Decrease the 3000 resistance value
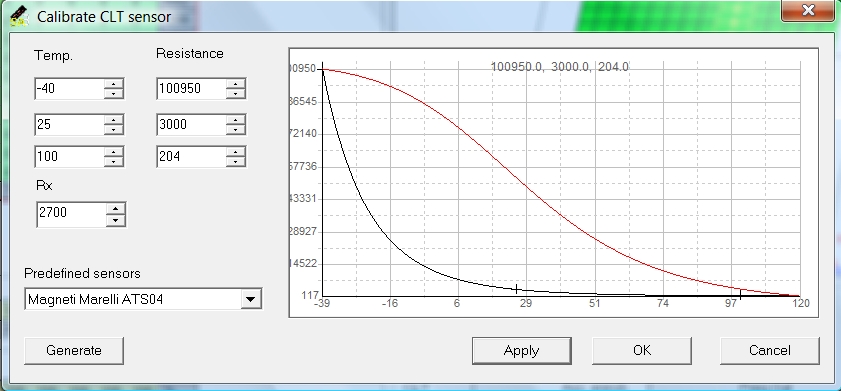The image size is (841, 391). [235, 129]
